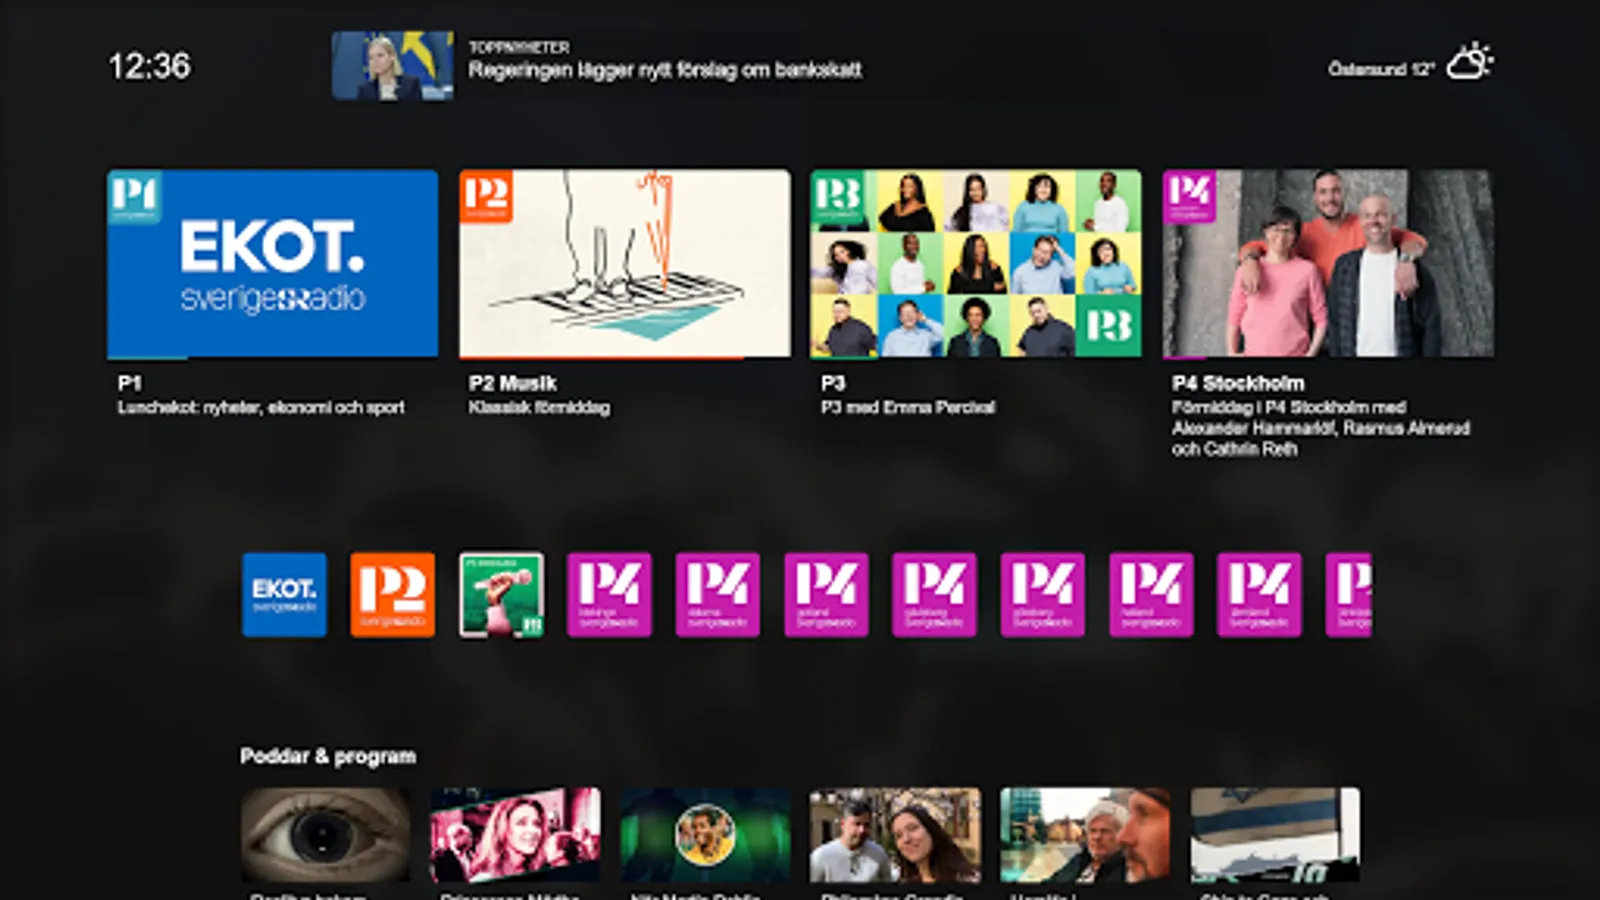Viewport: 1600px width, 900px height.
Task: Play the P1 EKOT live card
Action: [x=272, y=263]
